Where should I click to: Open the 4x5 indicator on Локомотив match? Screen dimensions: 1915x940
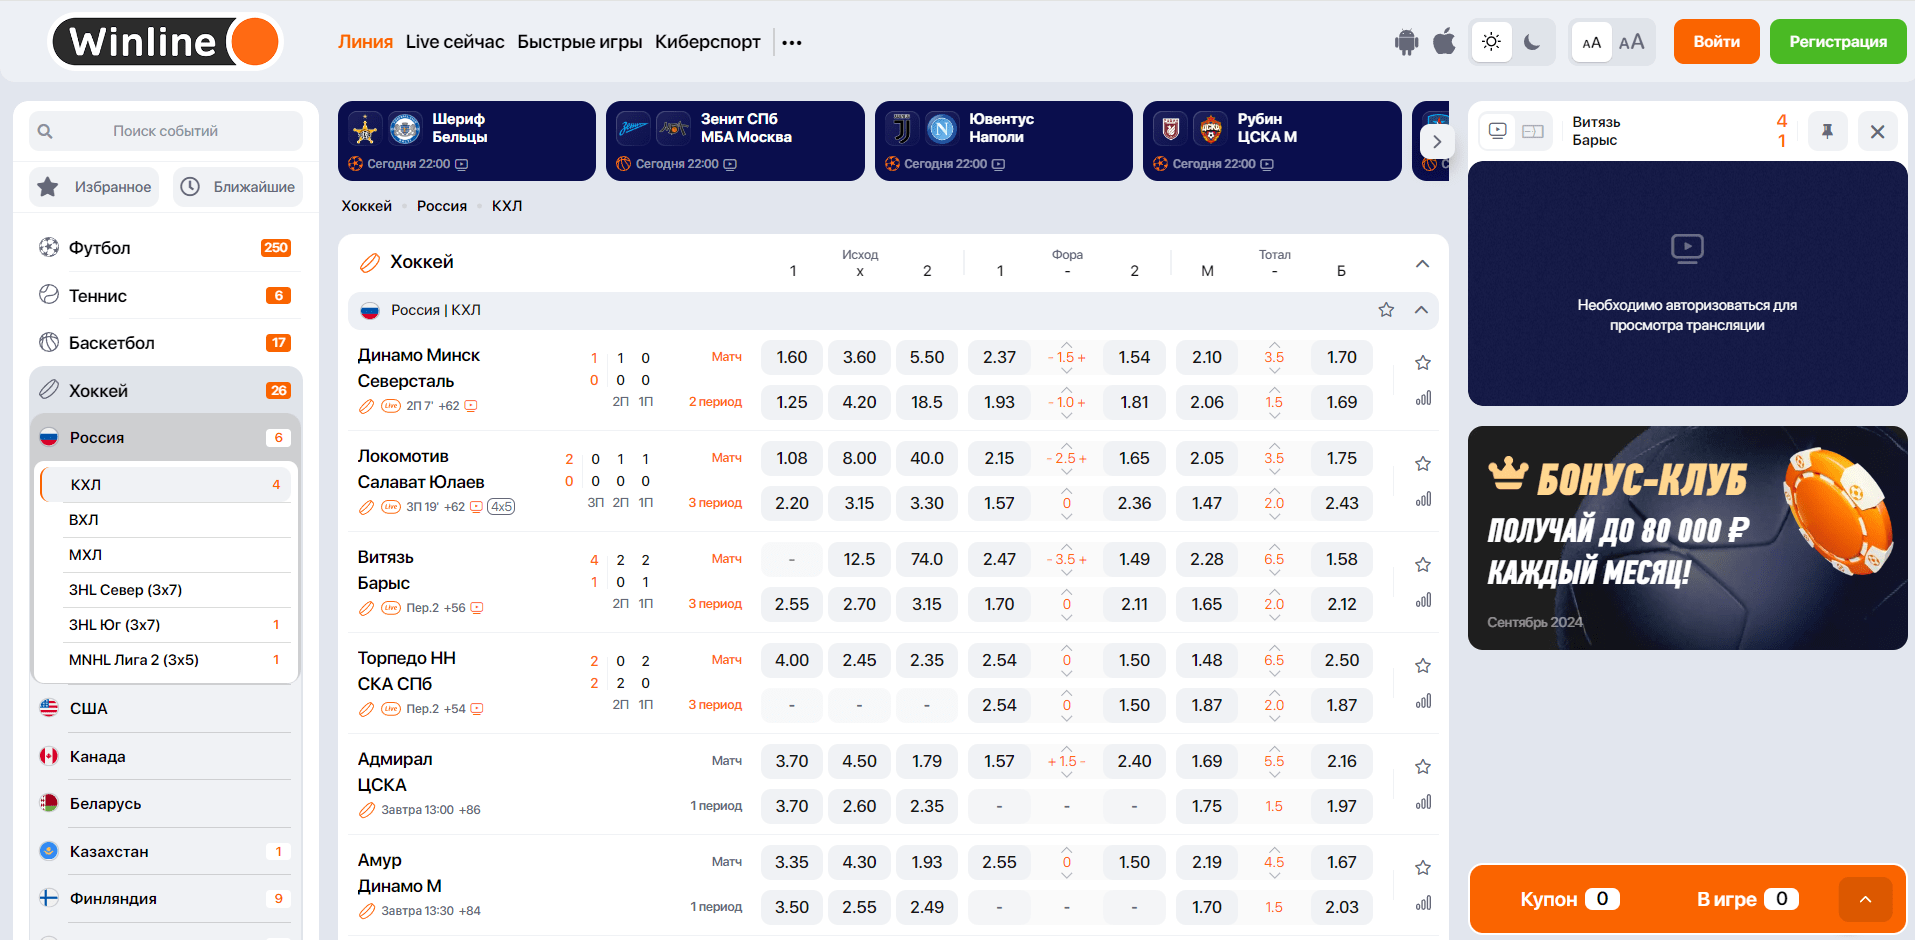tap(501, 507)
